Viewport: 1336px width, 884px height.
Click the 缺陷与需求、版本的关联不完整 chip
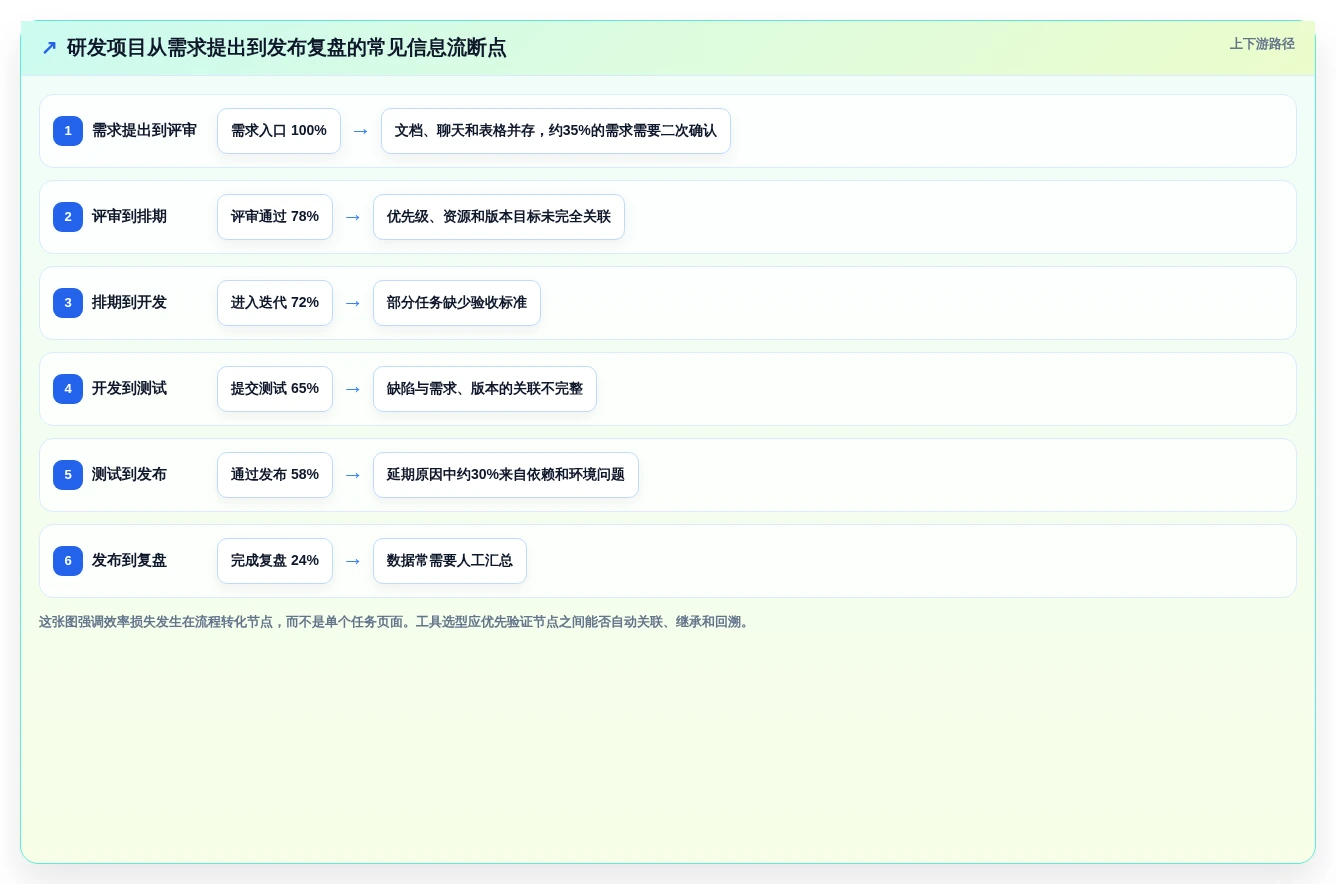pos(485,389)
